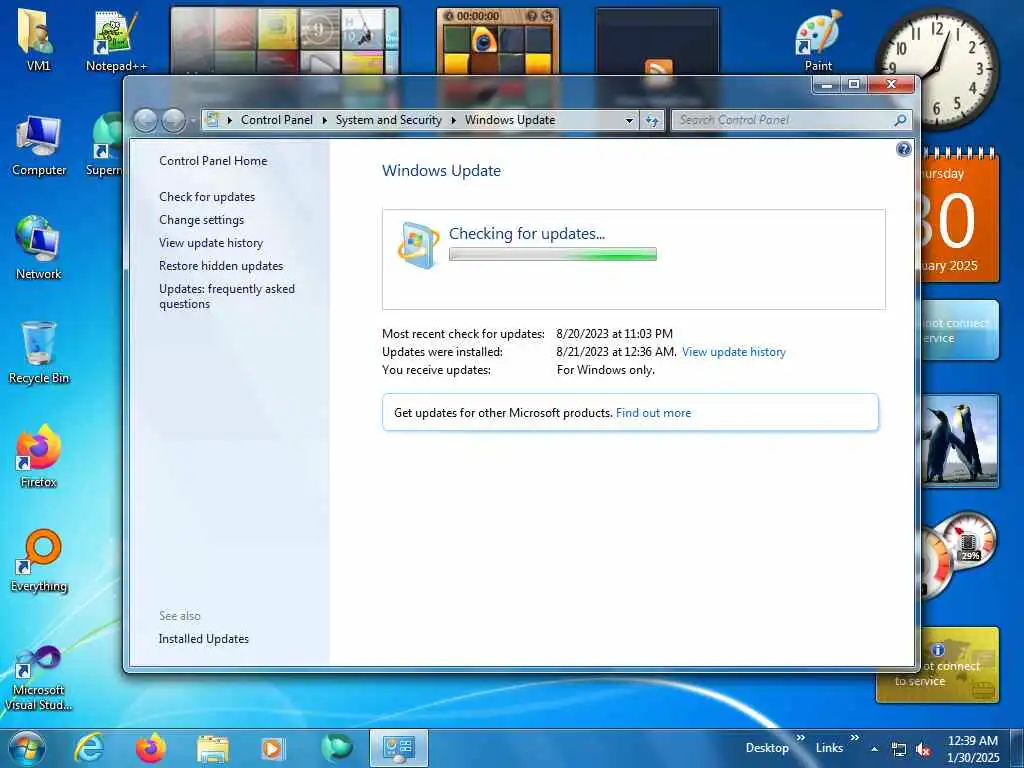The width and height of the screenshot is (1024, 768).
Task: Open Paint desktop shortcut
Action: 818,40
